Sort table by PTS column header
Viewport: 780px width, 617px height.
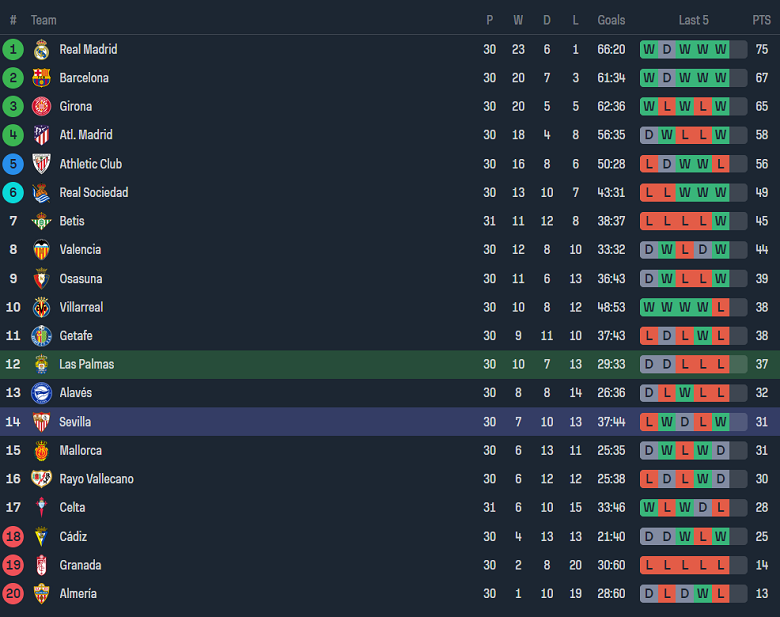pyautogui.click(x=761, y=20)
